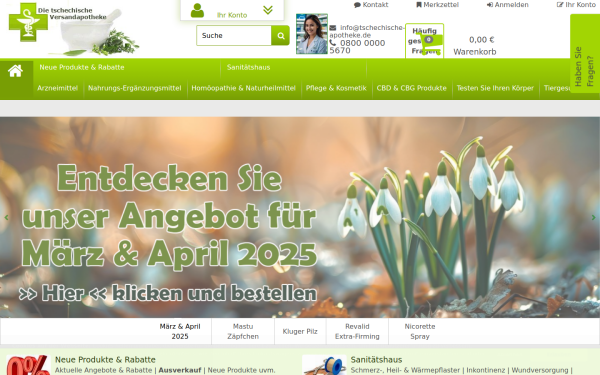Click the Warenkorb label
The width and height of the screenshot is (600, 375).
(474, 52)
